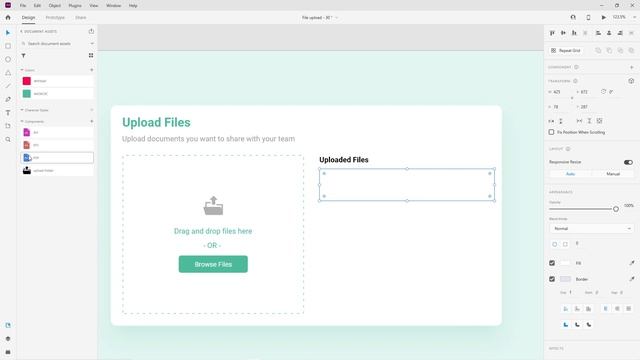
Task: Open the Libraries panel icon at bottom left
Action: [8, 325]
